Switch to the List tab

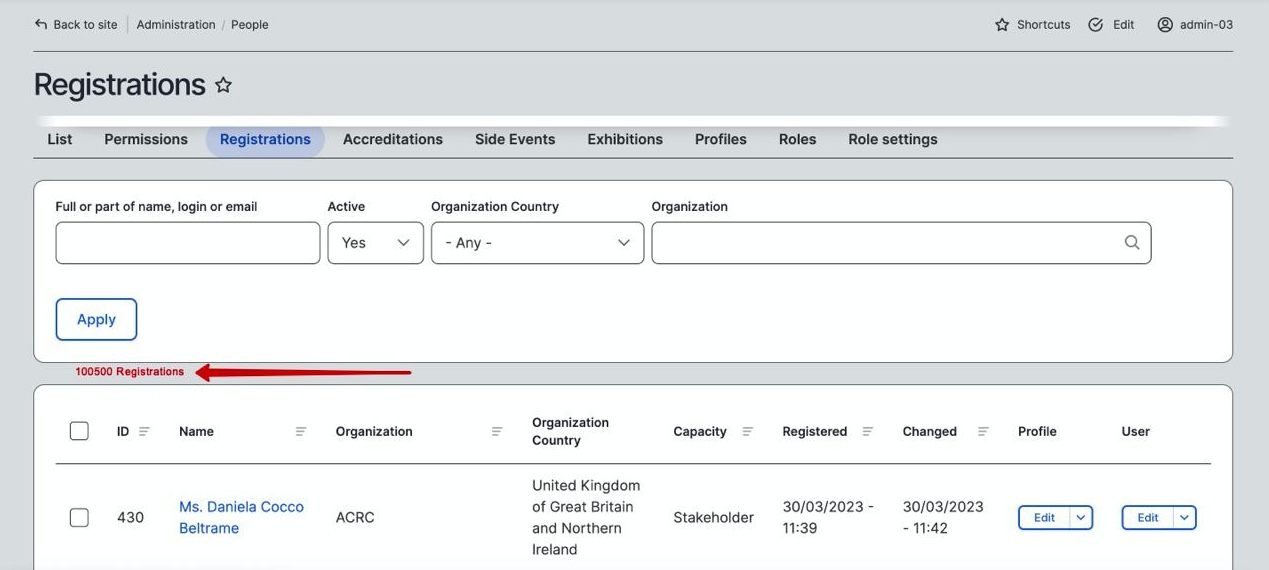click(60, 139)
